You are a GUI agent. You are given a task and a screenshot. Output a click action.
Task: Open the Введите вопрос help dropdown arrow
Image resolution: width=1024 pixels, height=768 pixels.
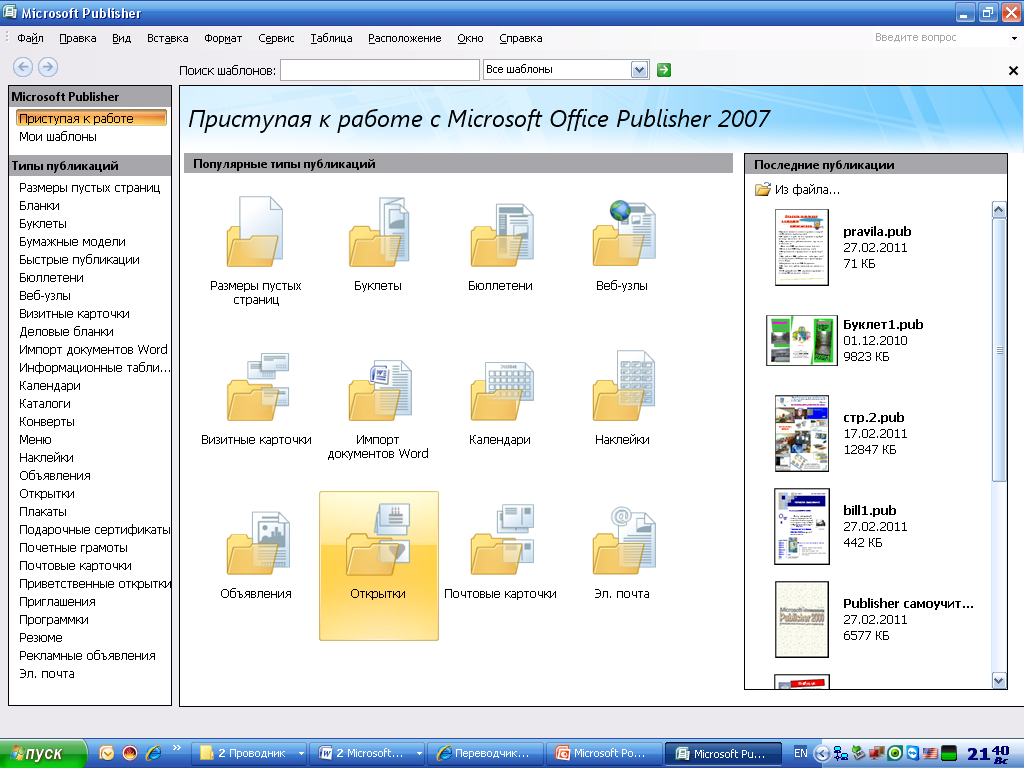[1014, 38]
